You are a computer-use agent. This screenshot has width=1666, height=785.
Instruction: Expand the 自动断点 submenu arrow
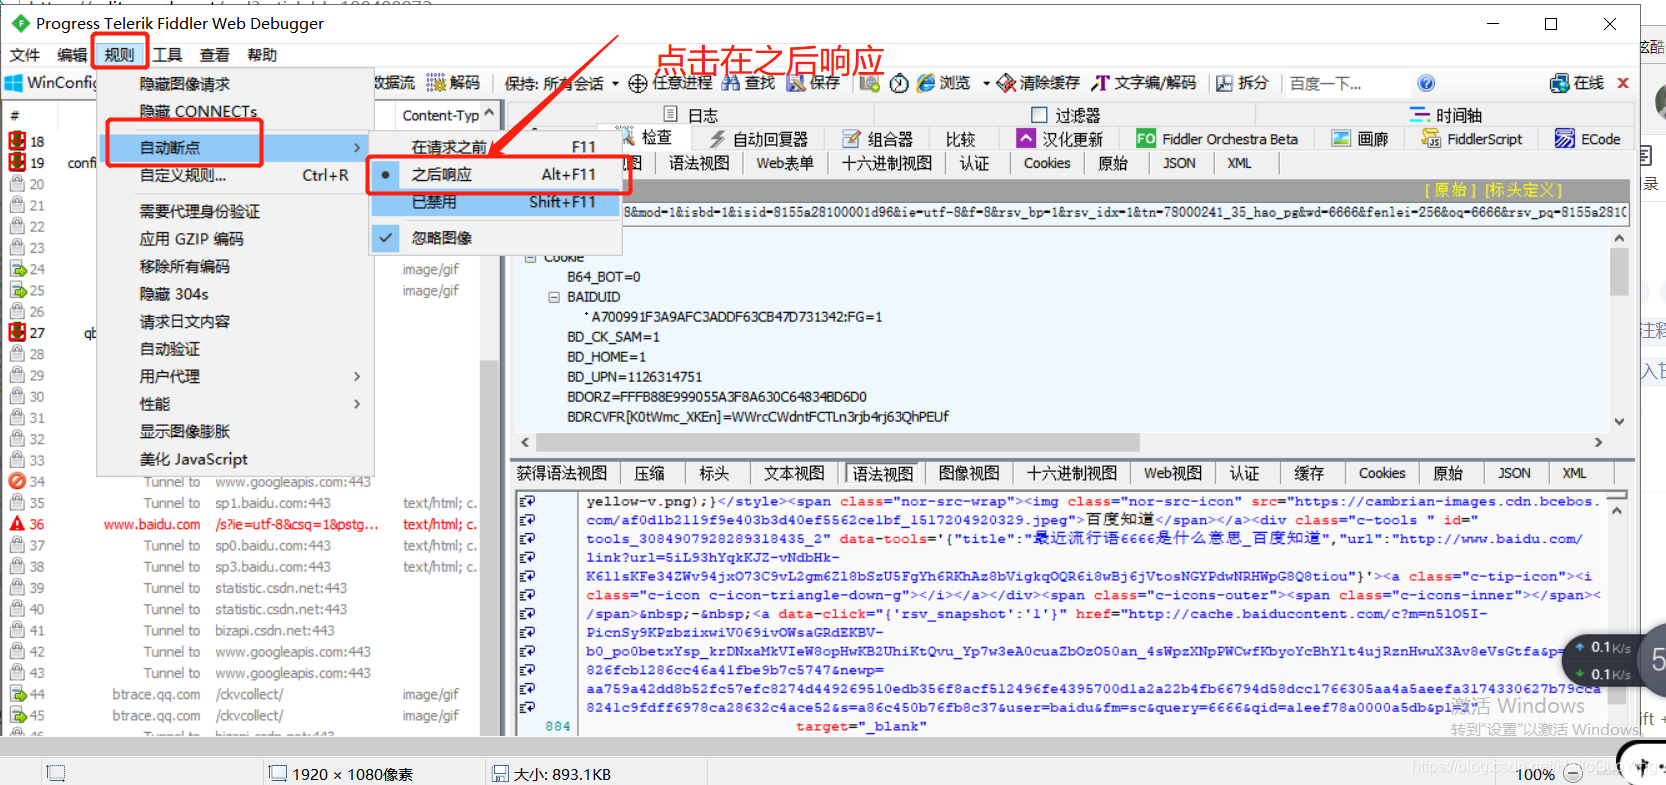click(x=357, y=147)
